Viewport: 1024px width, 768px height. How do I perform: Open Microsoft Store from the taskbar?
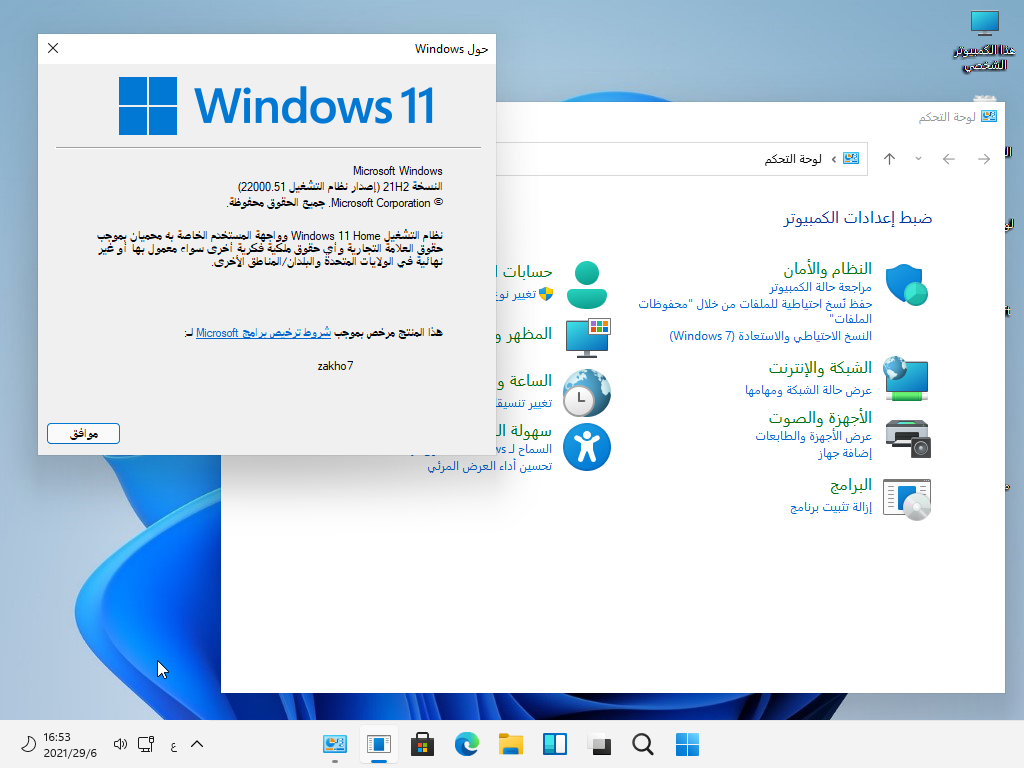(423, 744)
